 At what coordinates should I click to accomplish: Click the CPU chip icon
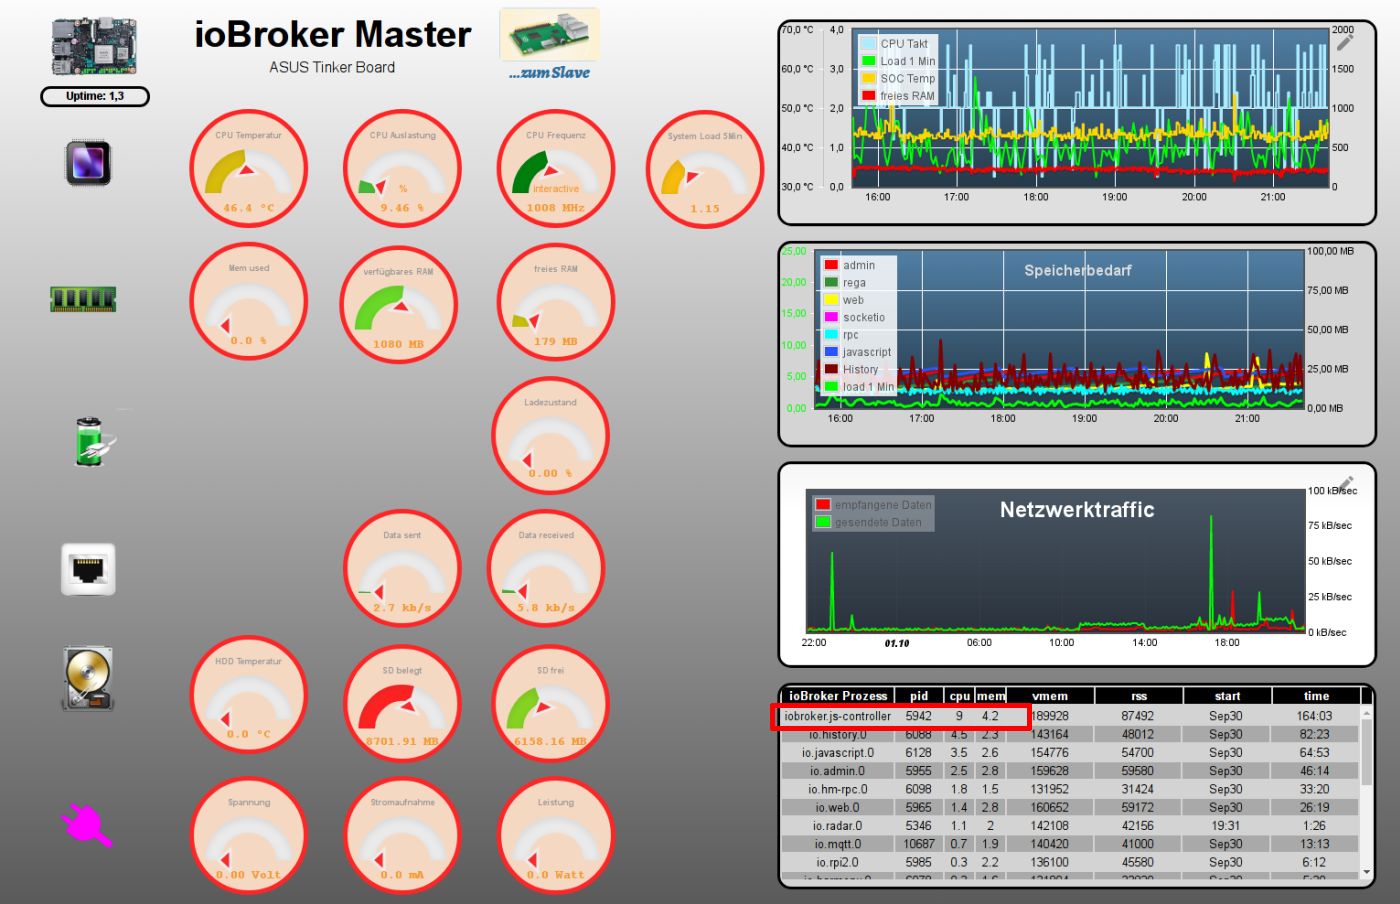[88, 163]
